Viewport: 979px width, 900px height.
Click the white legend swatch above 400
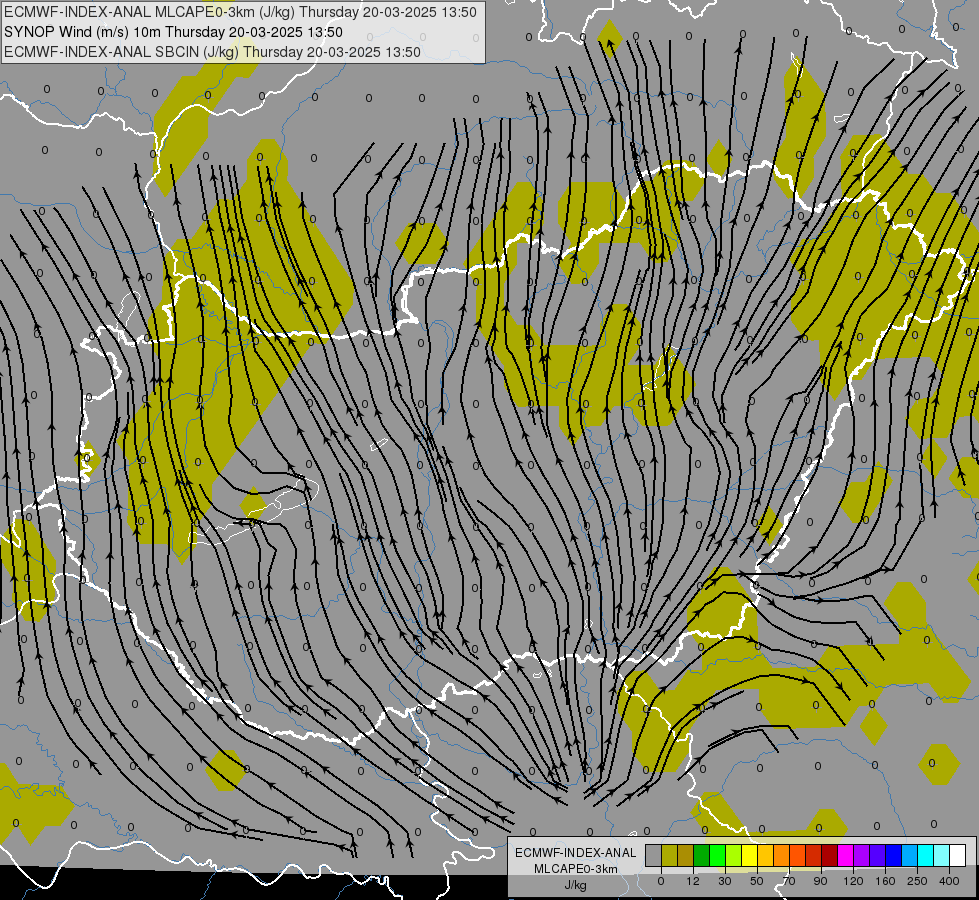point(957,855)
